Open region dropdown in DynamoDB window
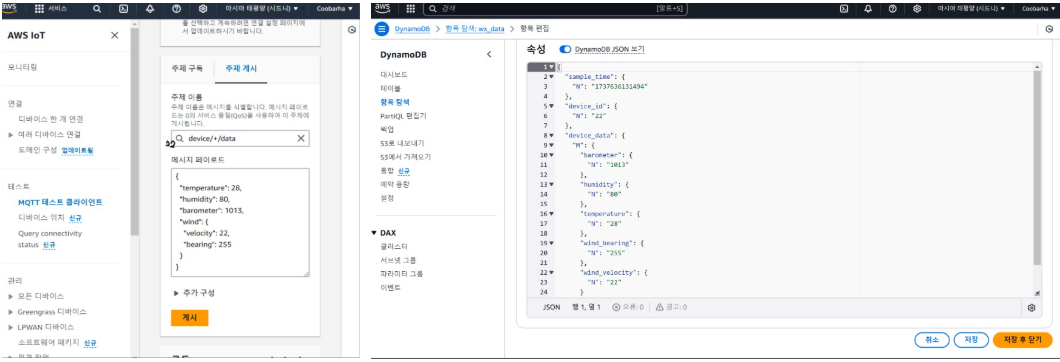 pyautogui.click(x=971, y=9)
